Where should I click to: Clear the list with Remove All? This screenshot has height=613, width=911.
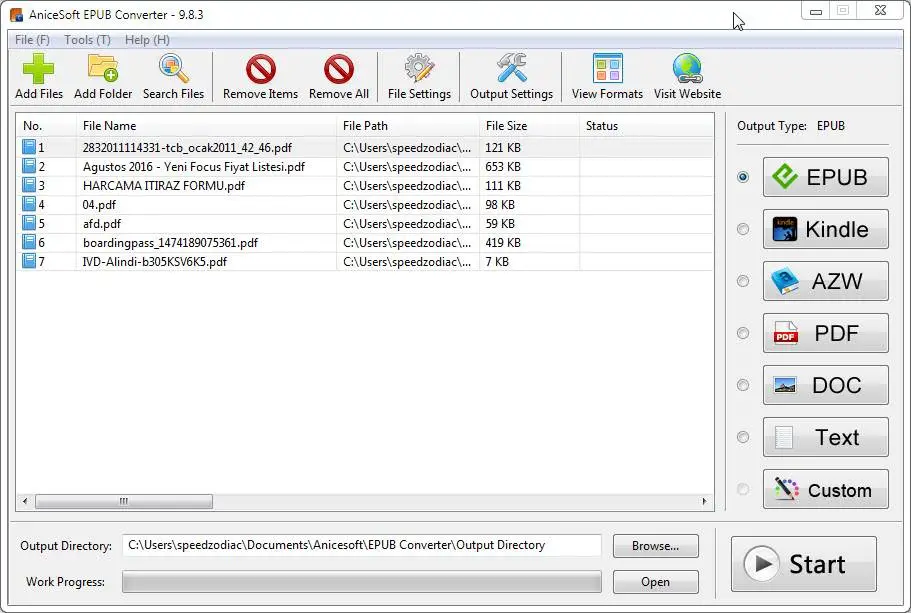339,77
